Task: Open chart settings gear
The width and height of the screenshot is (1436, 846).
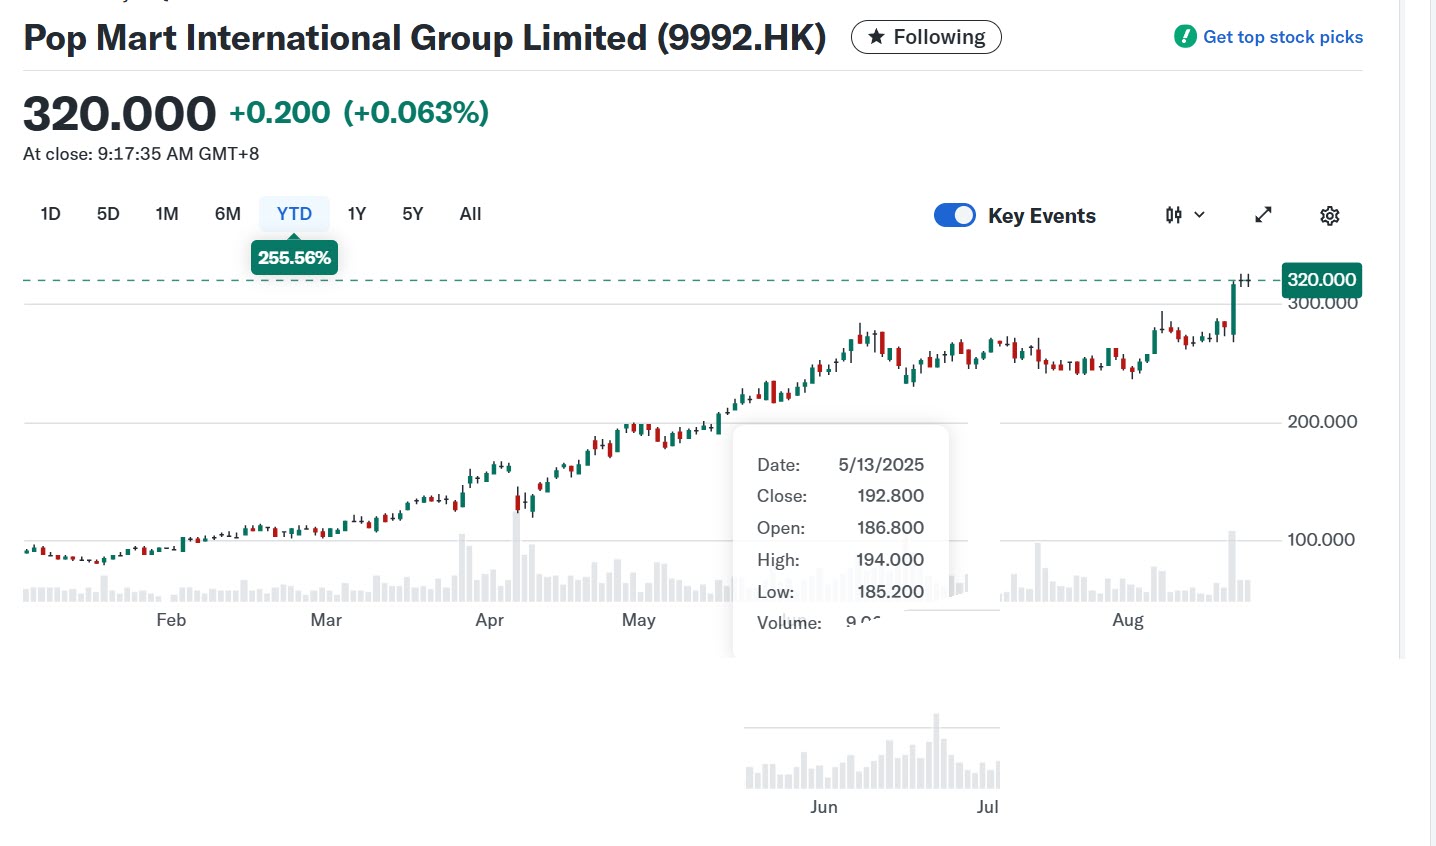Action: point(1329,215)
